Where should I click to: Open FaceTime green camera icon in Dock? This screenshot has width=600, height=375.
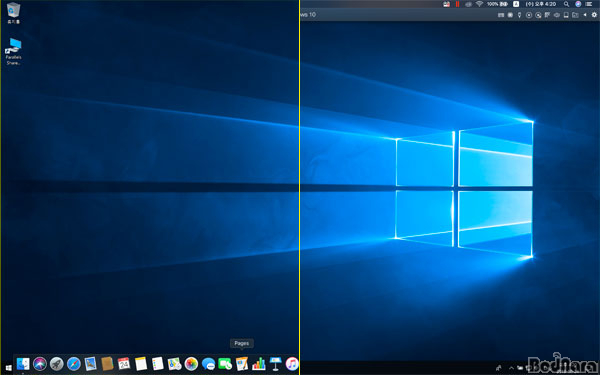225,364
